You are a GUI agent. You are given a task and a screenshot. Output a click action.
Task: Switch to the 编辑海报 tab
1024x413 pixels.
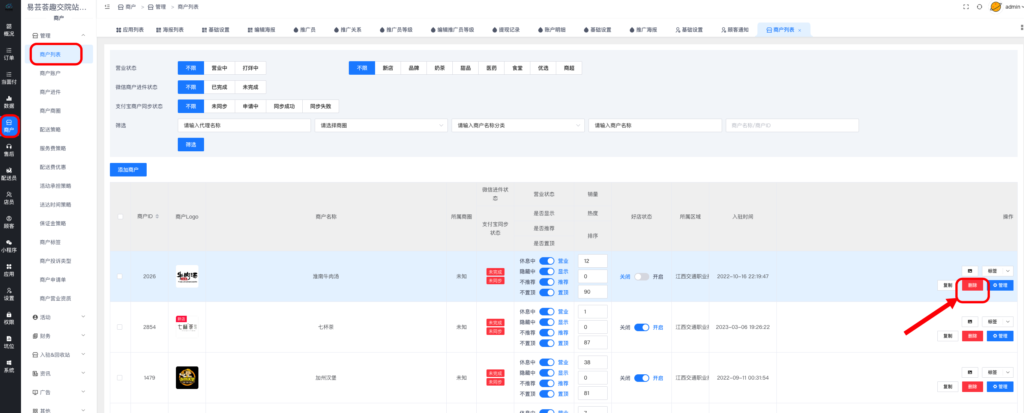(x=261, y=30)
